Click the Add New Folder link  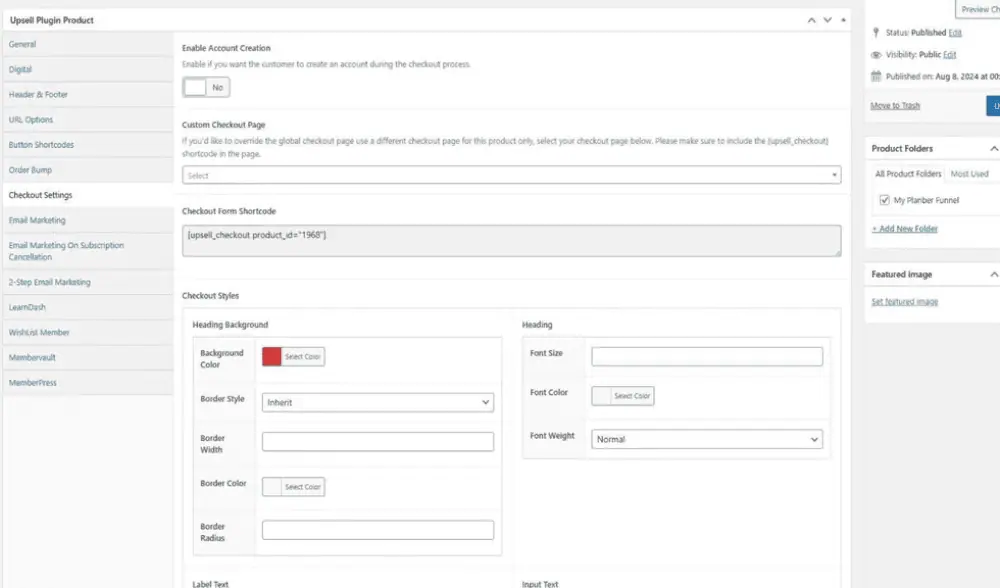coord(904,229)
